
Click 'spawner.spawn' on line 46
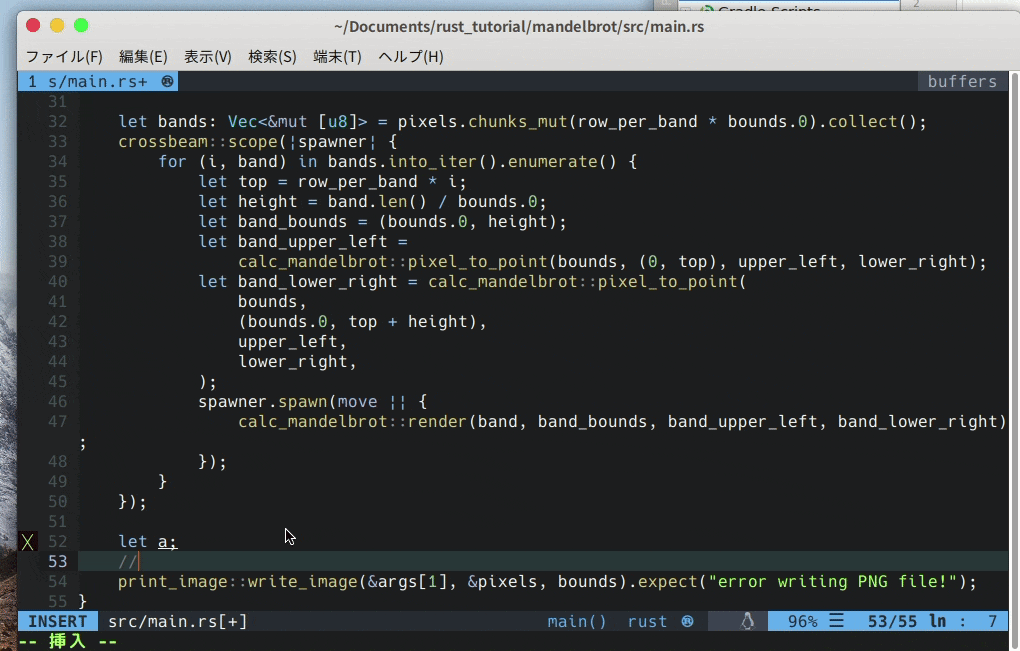[263, 401]
